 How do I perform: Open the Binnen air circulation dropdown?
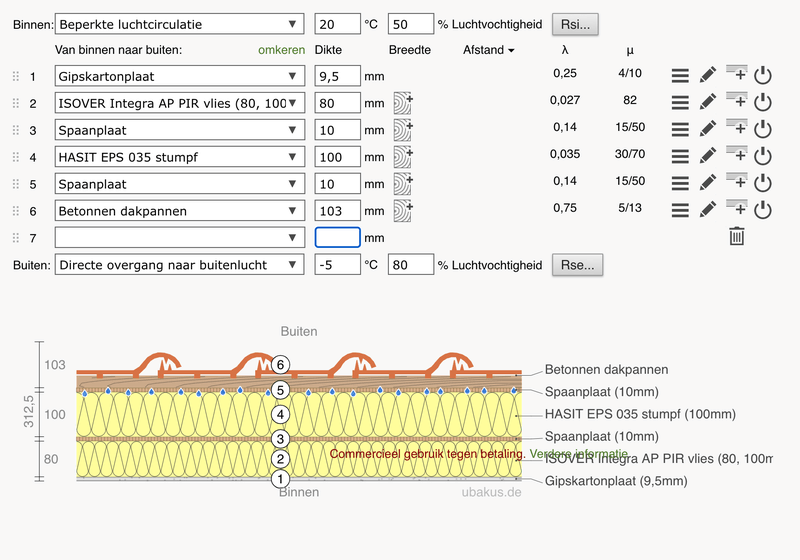pos(180,23)
